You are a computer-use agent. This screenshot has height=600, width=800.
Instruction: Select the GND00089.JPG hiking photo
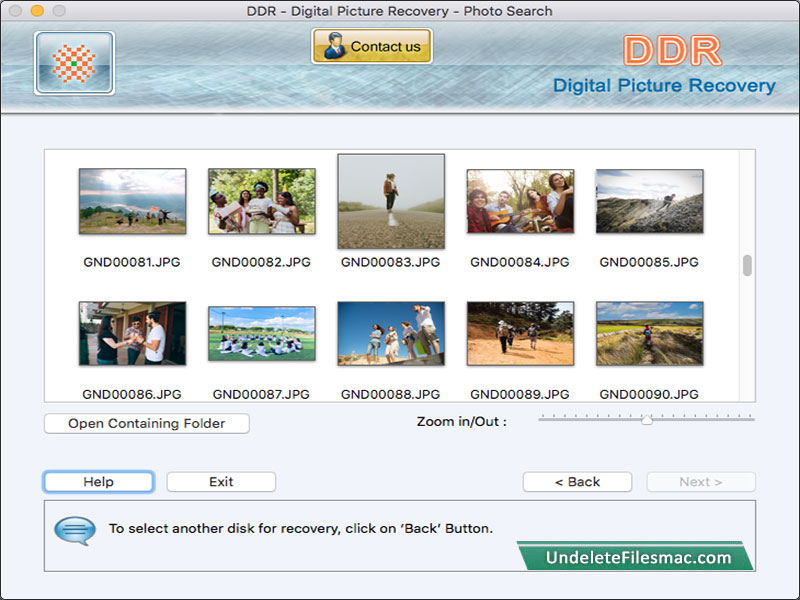point(519,335)
